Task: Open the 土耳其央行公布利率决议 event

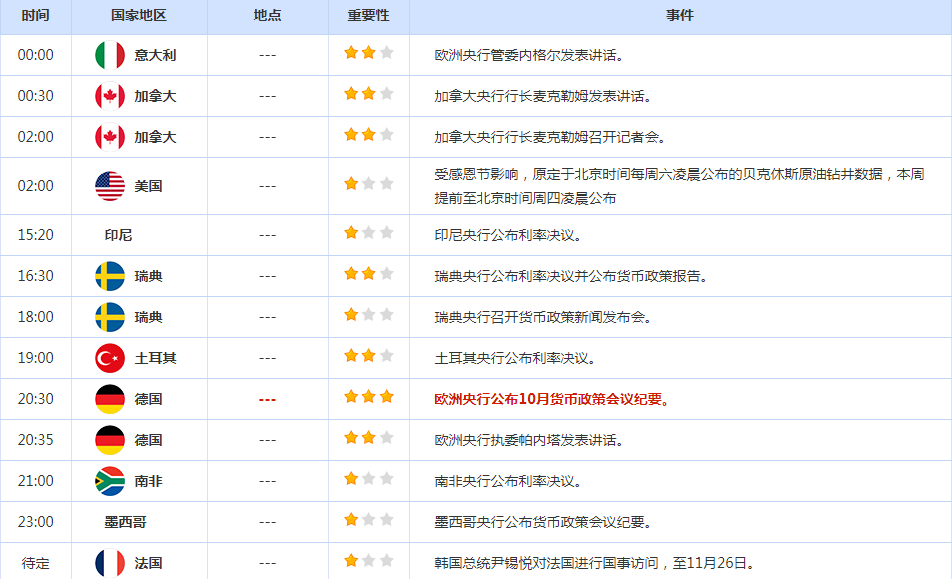Action: click(x=514, y=358)
